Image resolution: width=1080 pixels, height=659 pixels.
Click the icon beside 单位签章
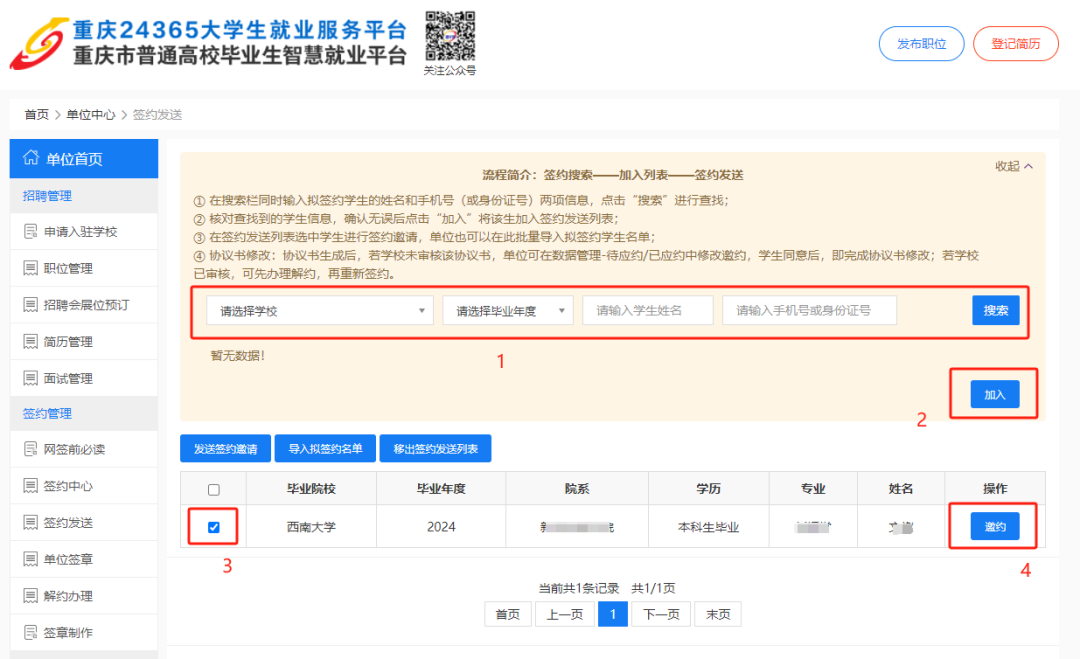pos(30,559)
